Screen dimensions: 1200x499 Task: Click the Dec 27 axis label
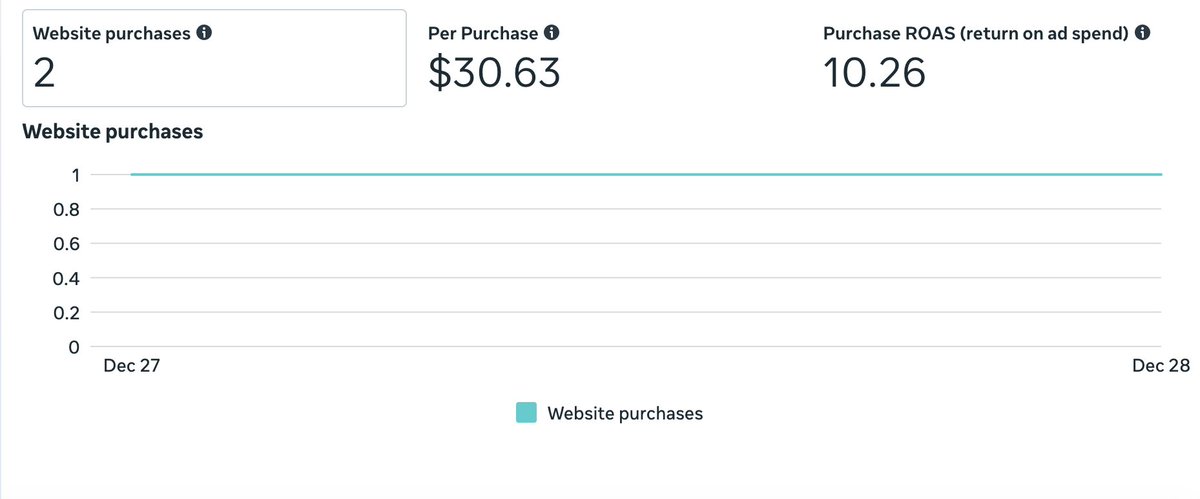pyautogui.click(x=132, y=367)
